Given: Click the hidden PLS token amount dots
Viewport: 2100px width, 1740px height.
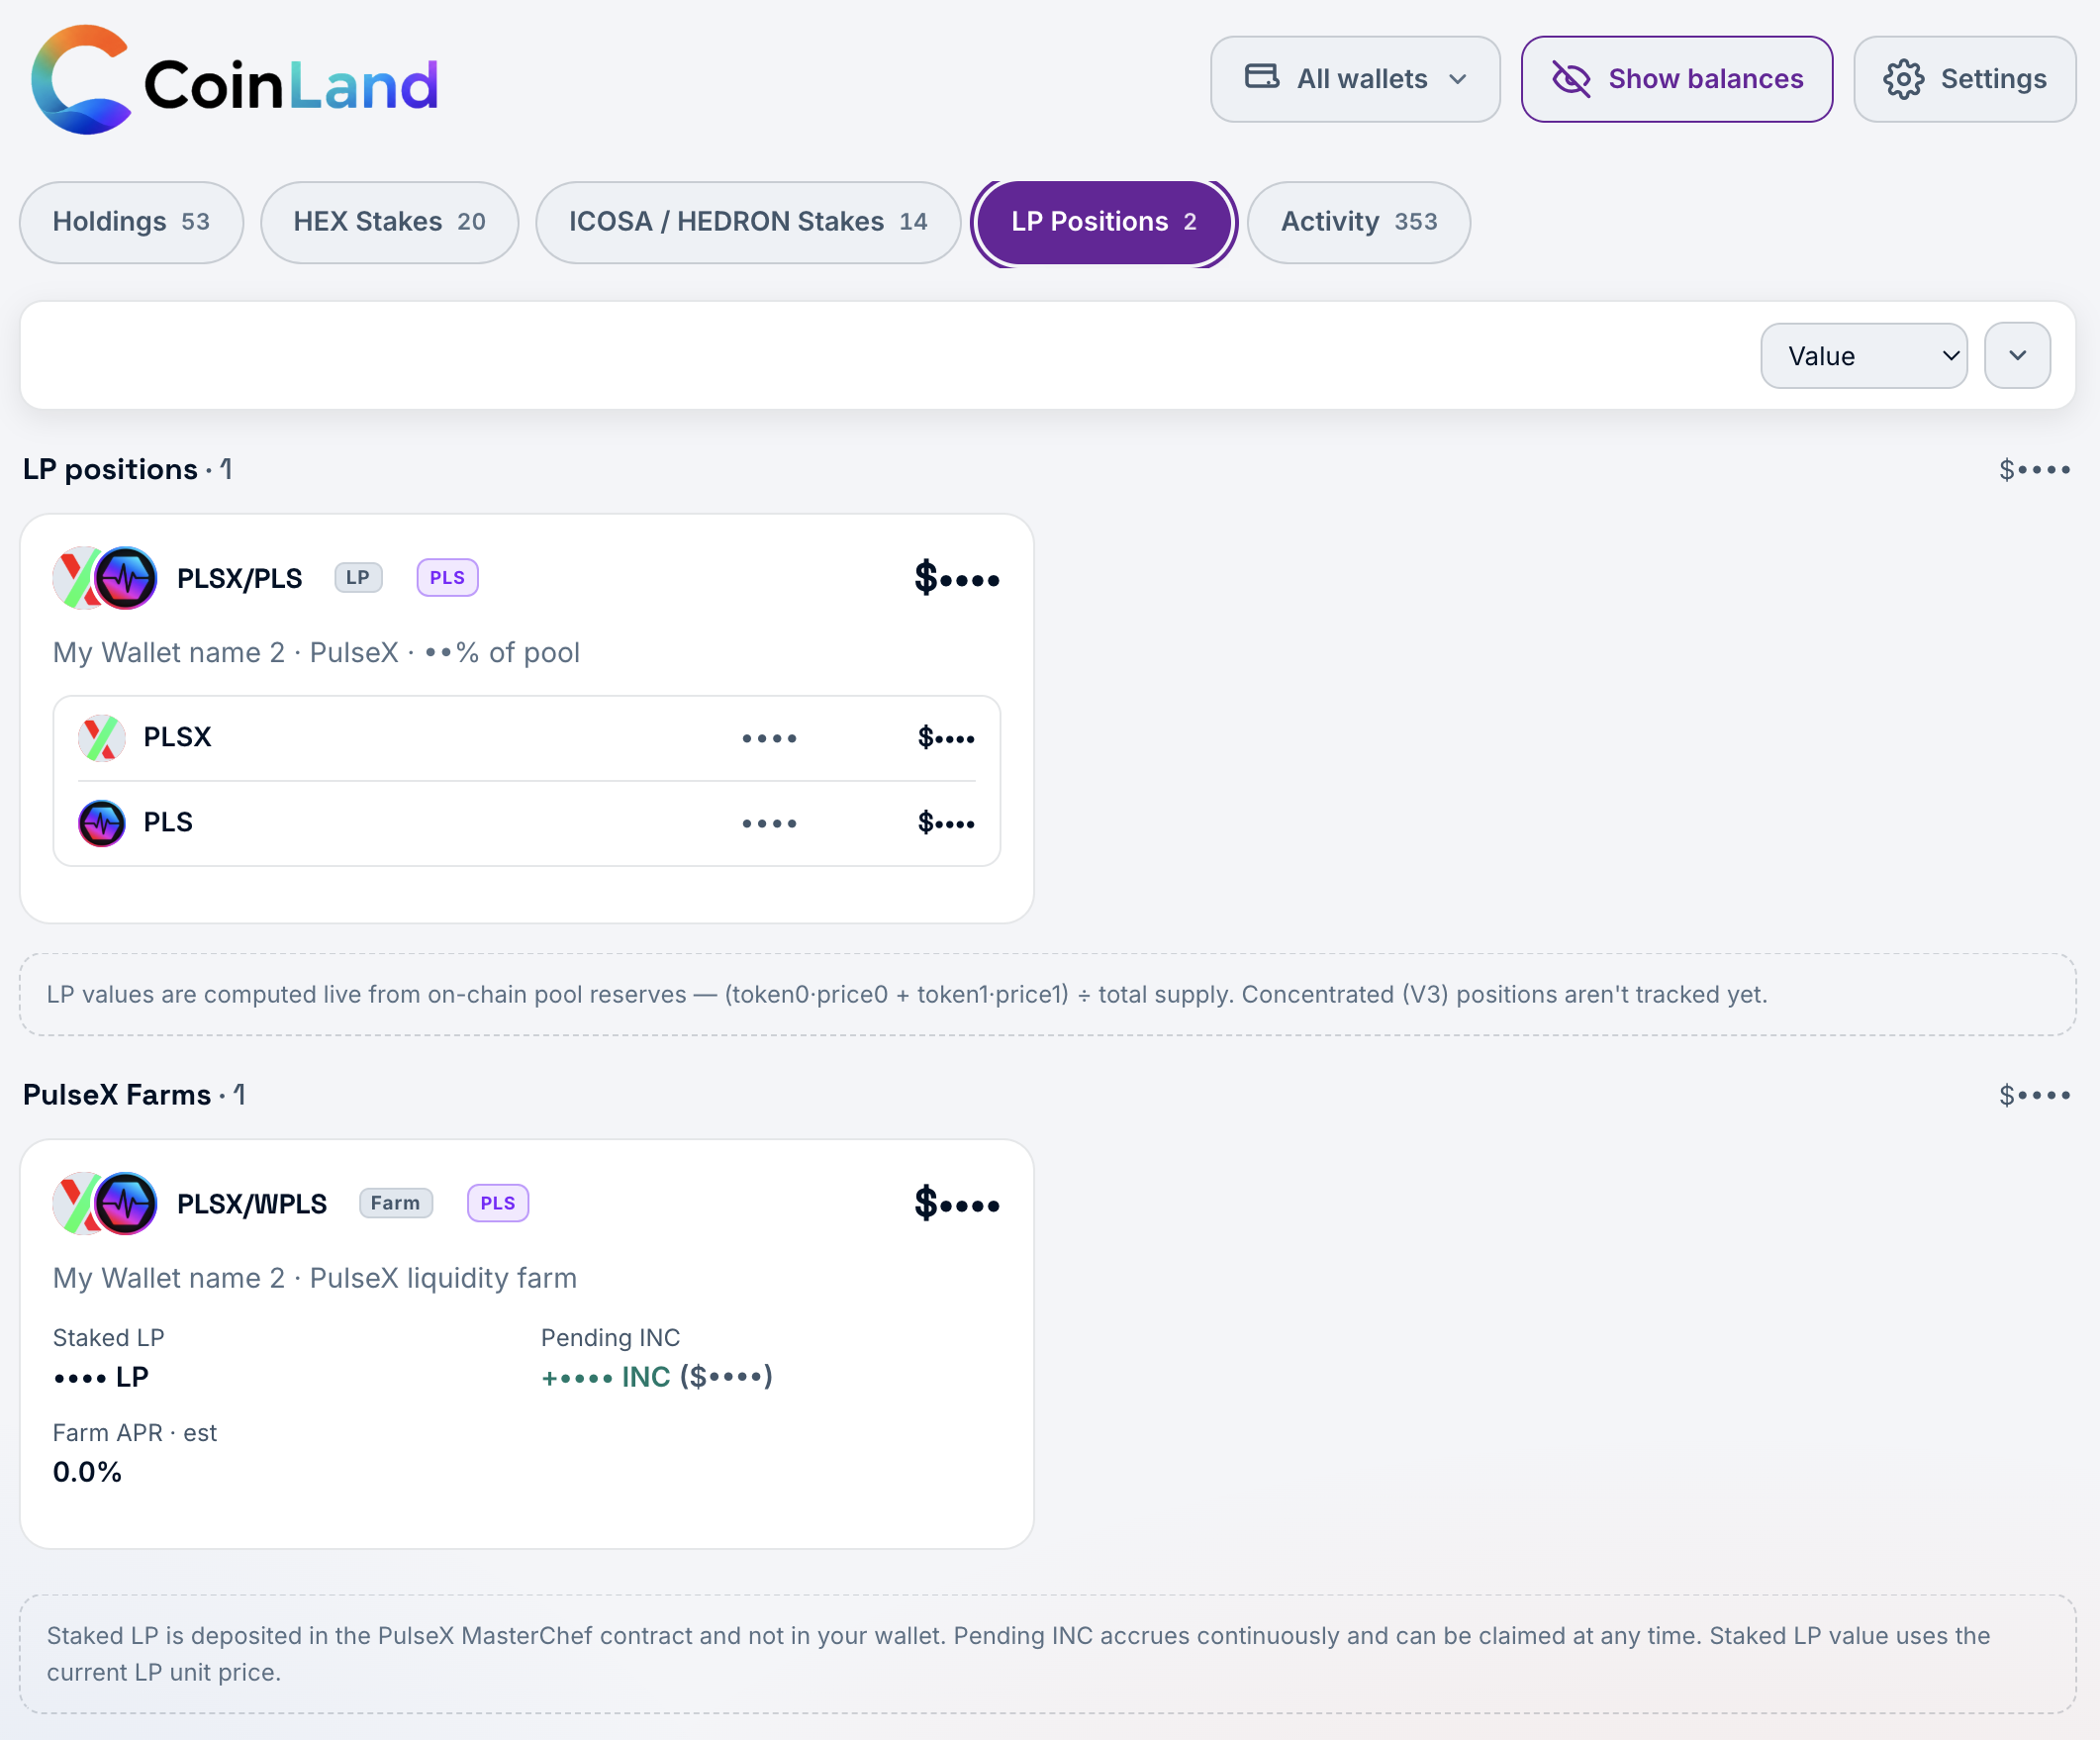Looking at the screenshot, I should (769, 823).
